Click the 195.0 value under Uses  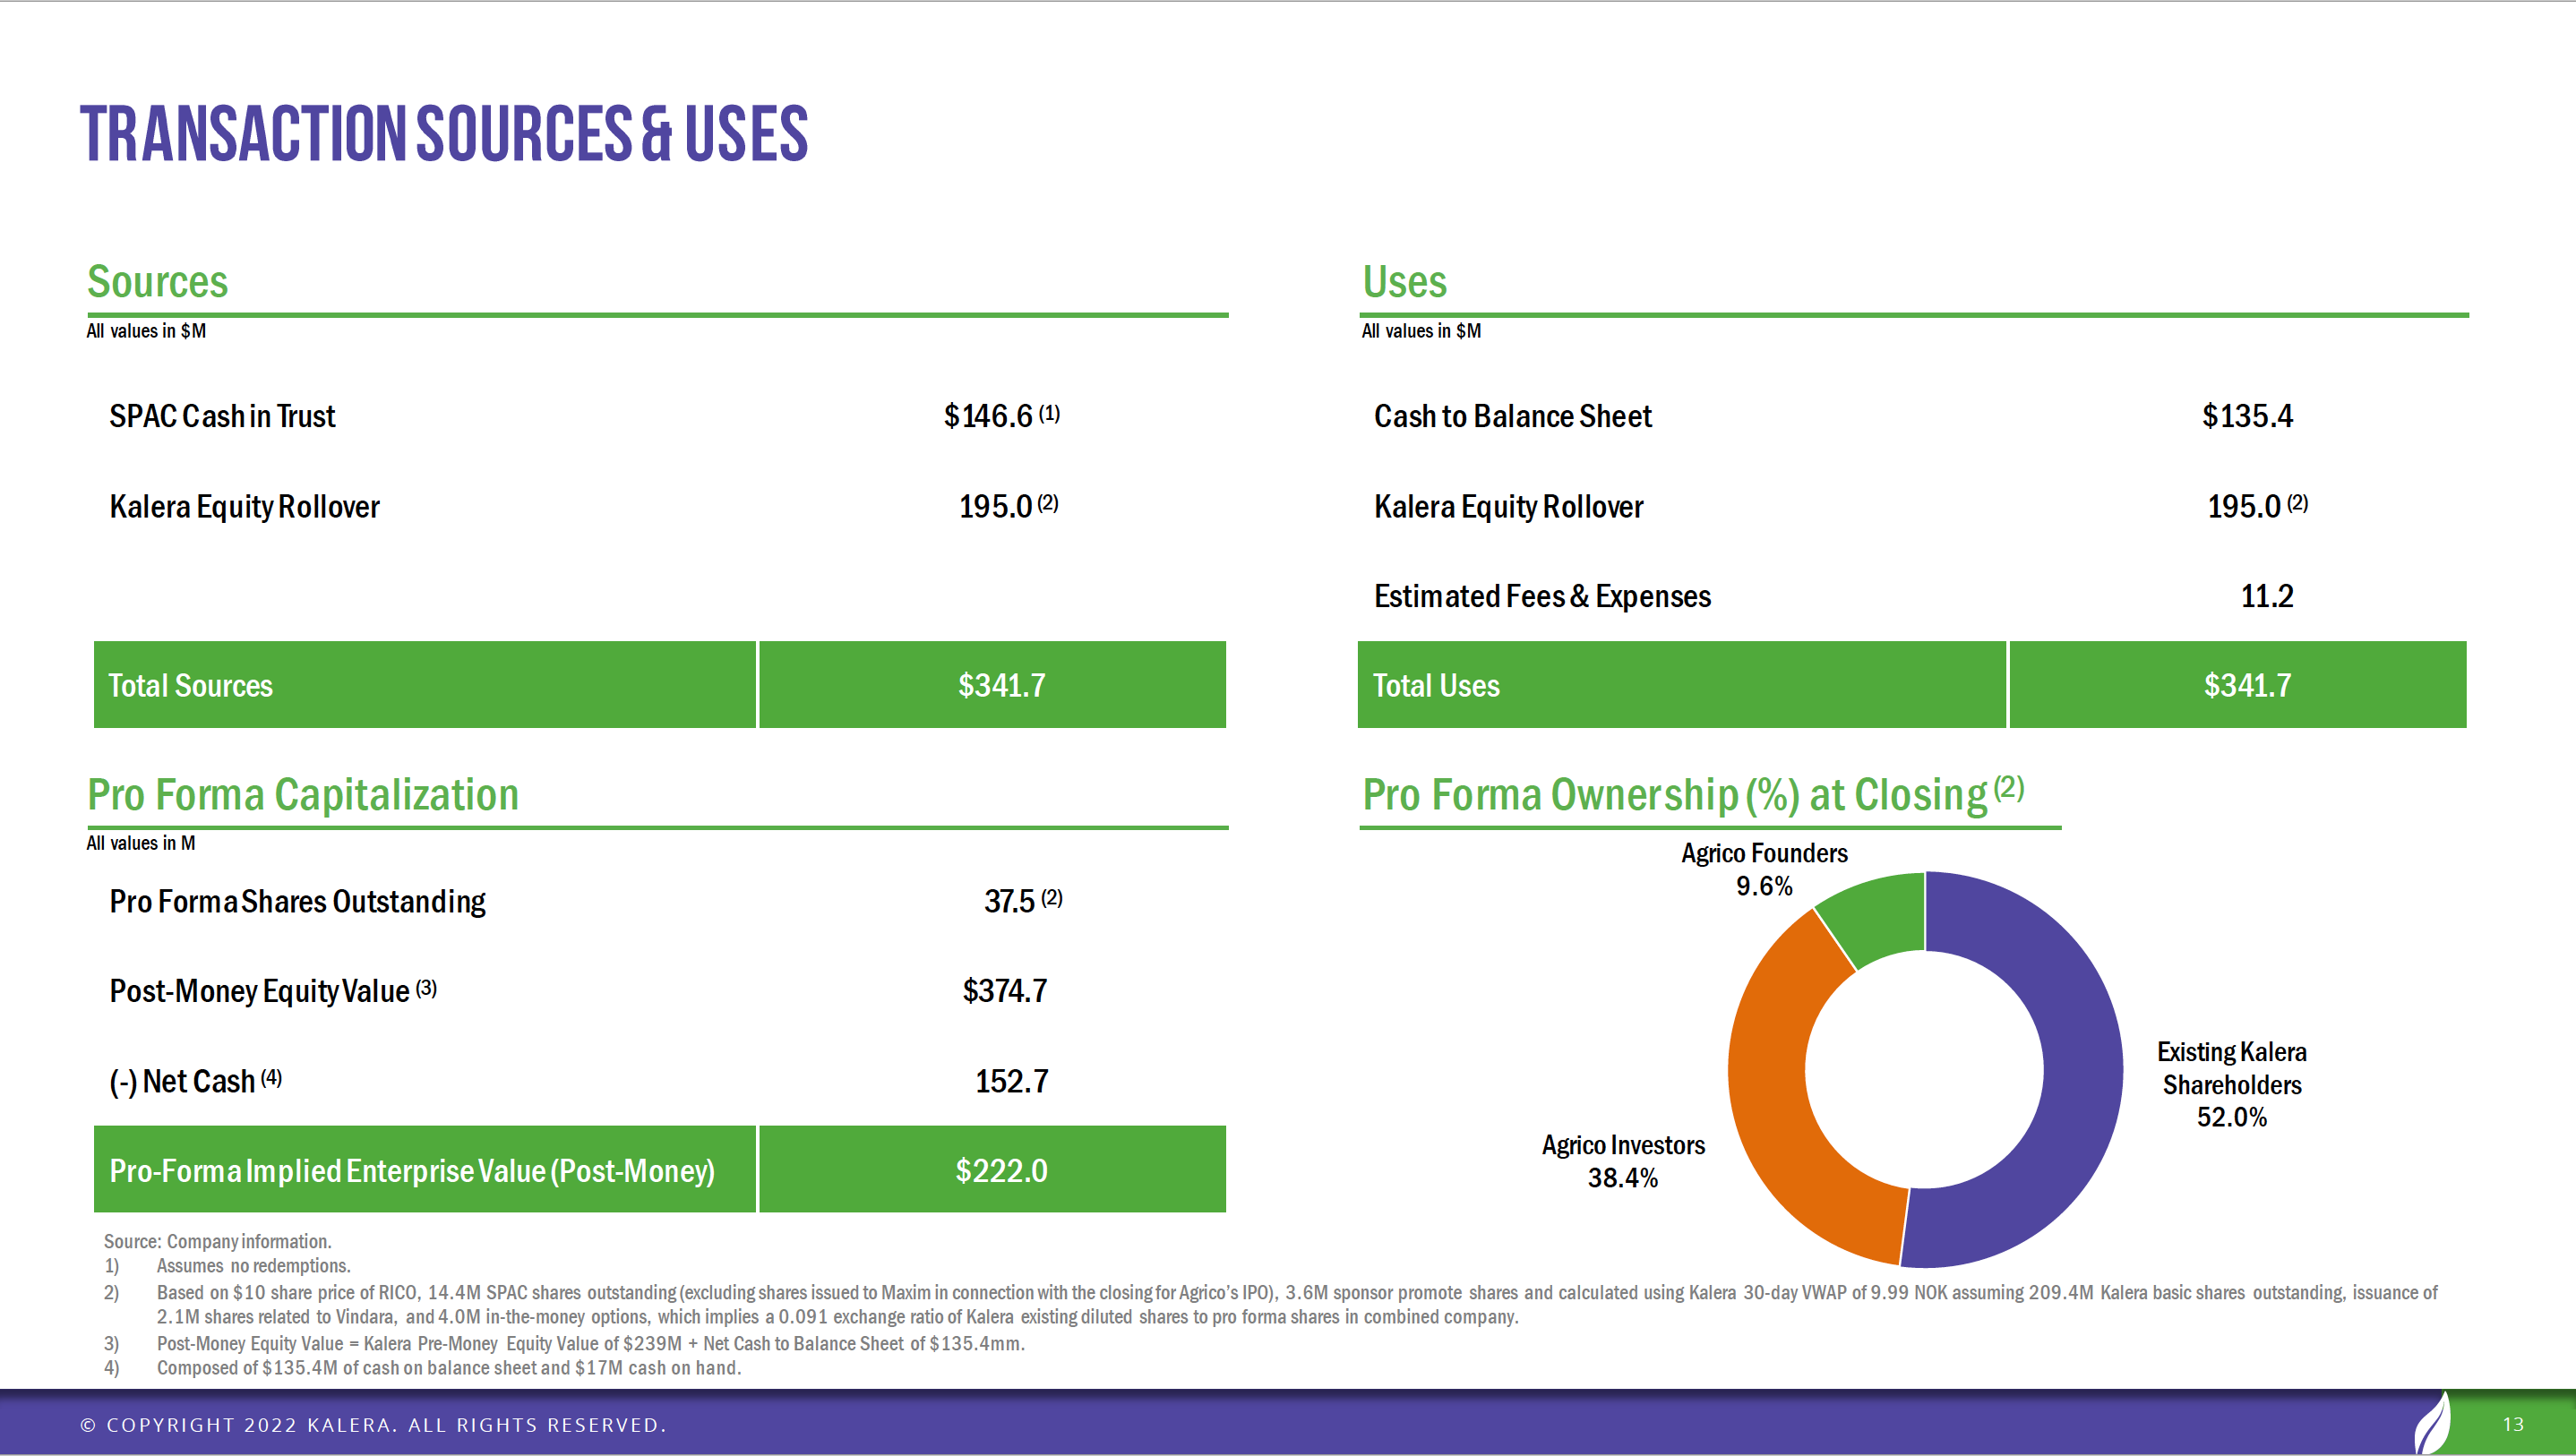click(x=2244, y=506)
